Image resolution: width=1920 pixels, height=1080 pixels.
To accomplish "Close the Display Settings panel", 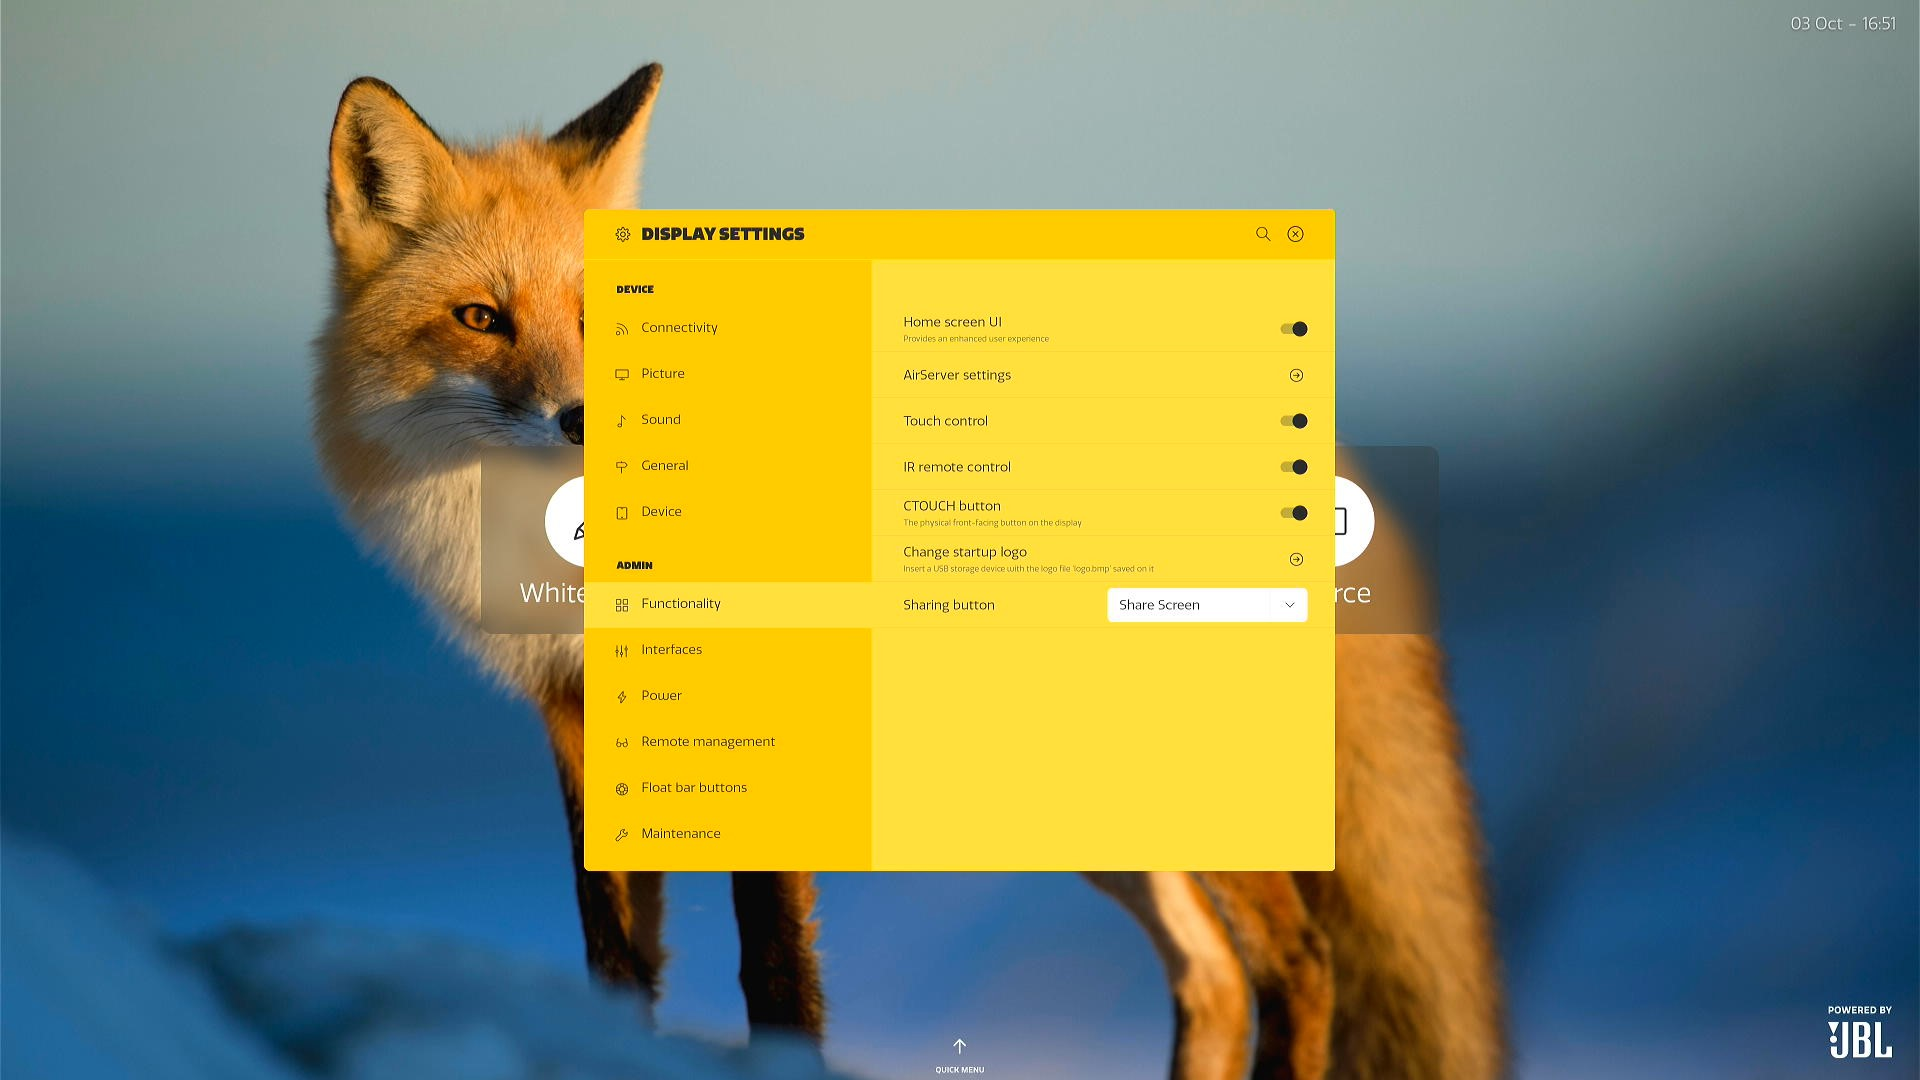I will (1295, 234).
